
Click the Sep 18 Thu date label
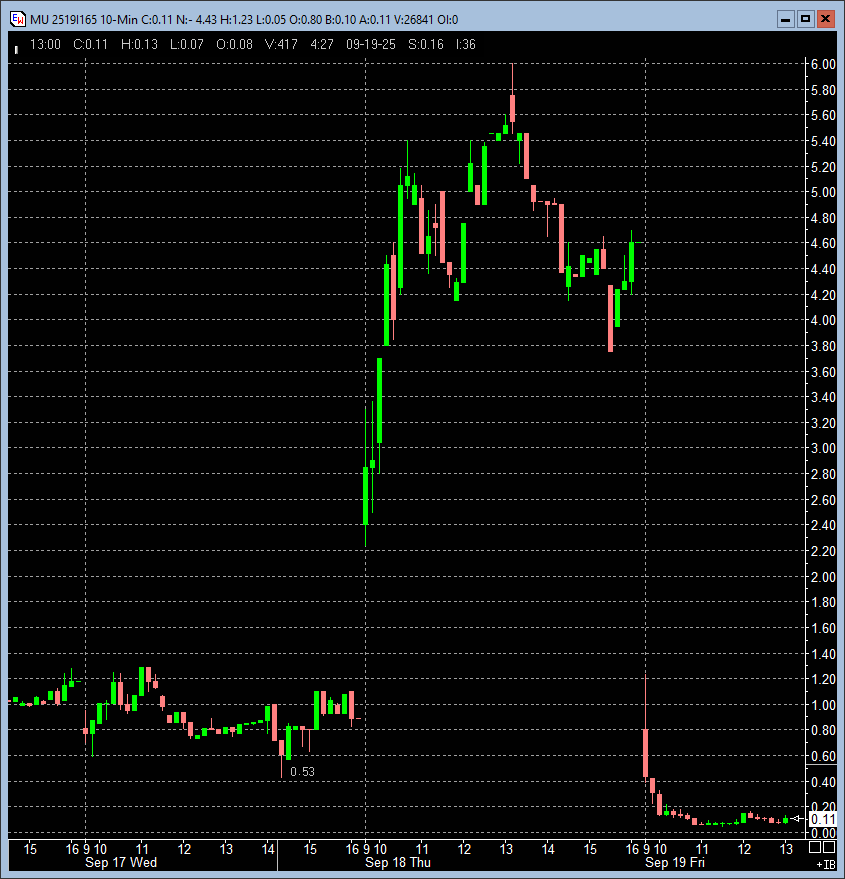(398, 862)
